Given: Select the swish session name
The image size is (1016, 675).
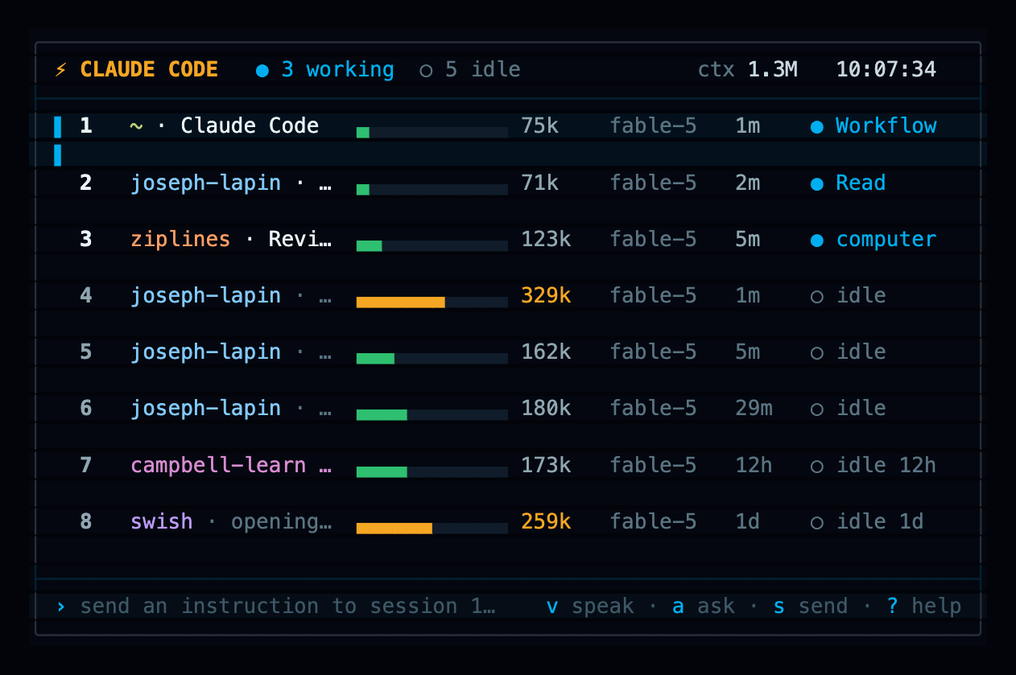Looking at the screenshot, I should coord(161,521).
